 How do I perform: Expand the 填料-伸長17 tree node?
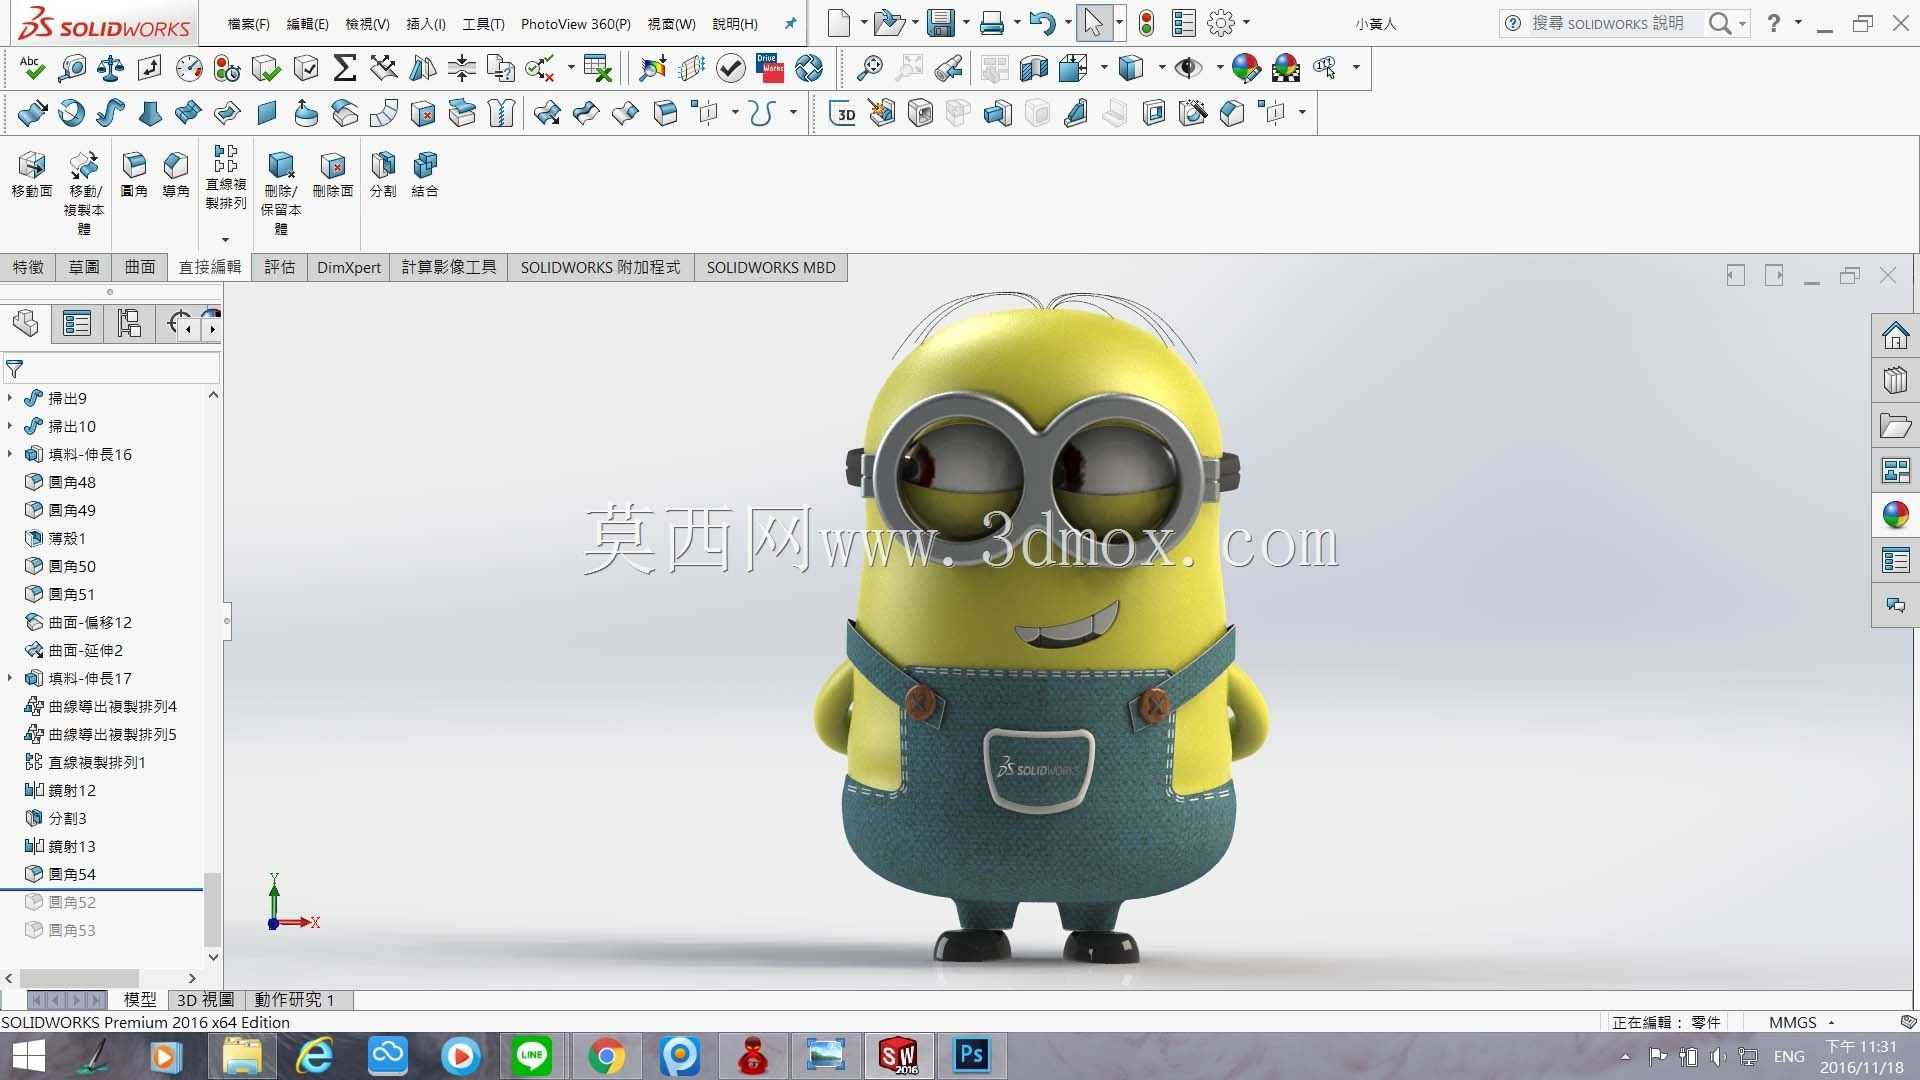(10, 678)
